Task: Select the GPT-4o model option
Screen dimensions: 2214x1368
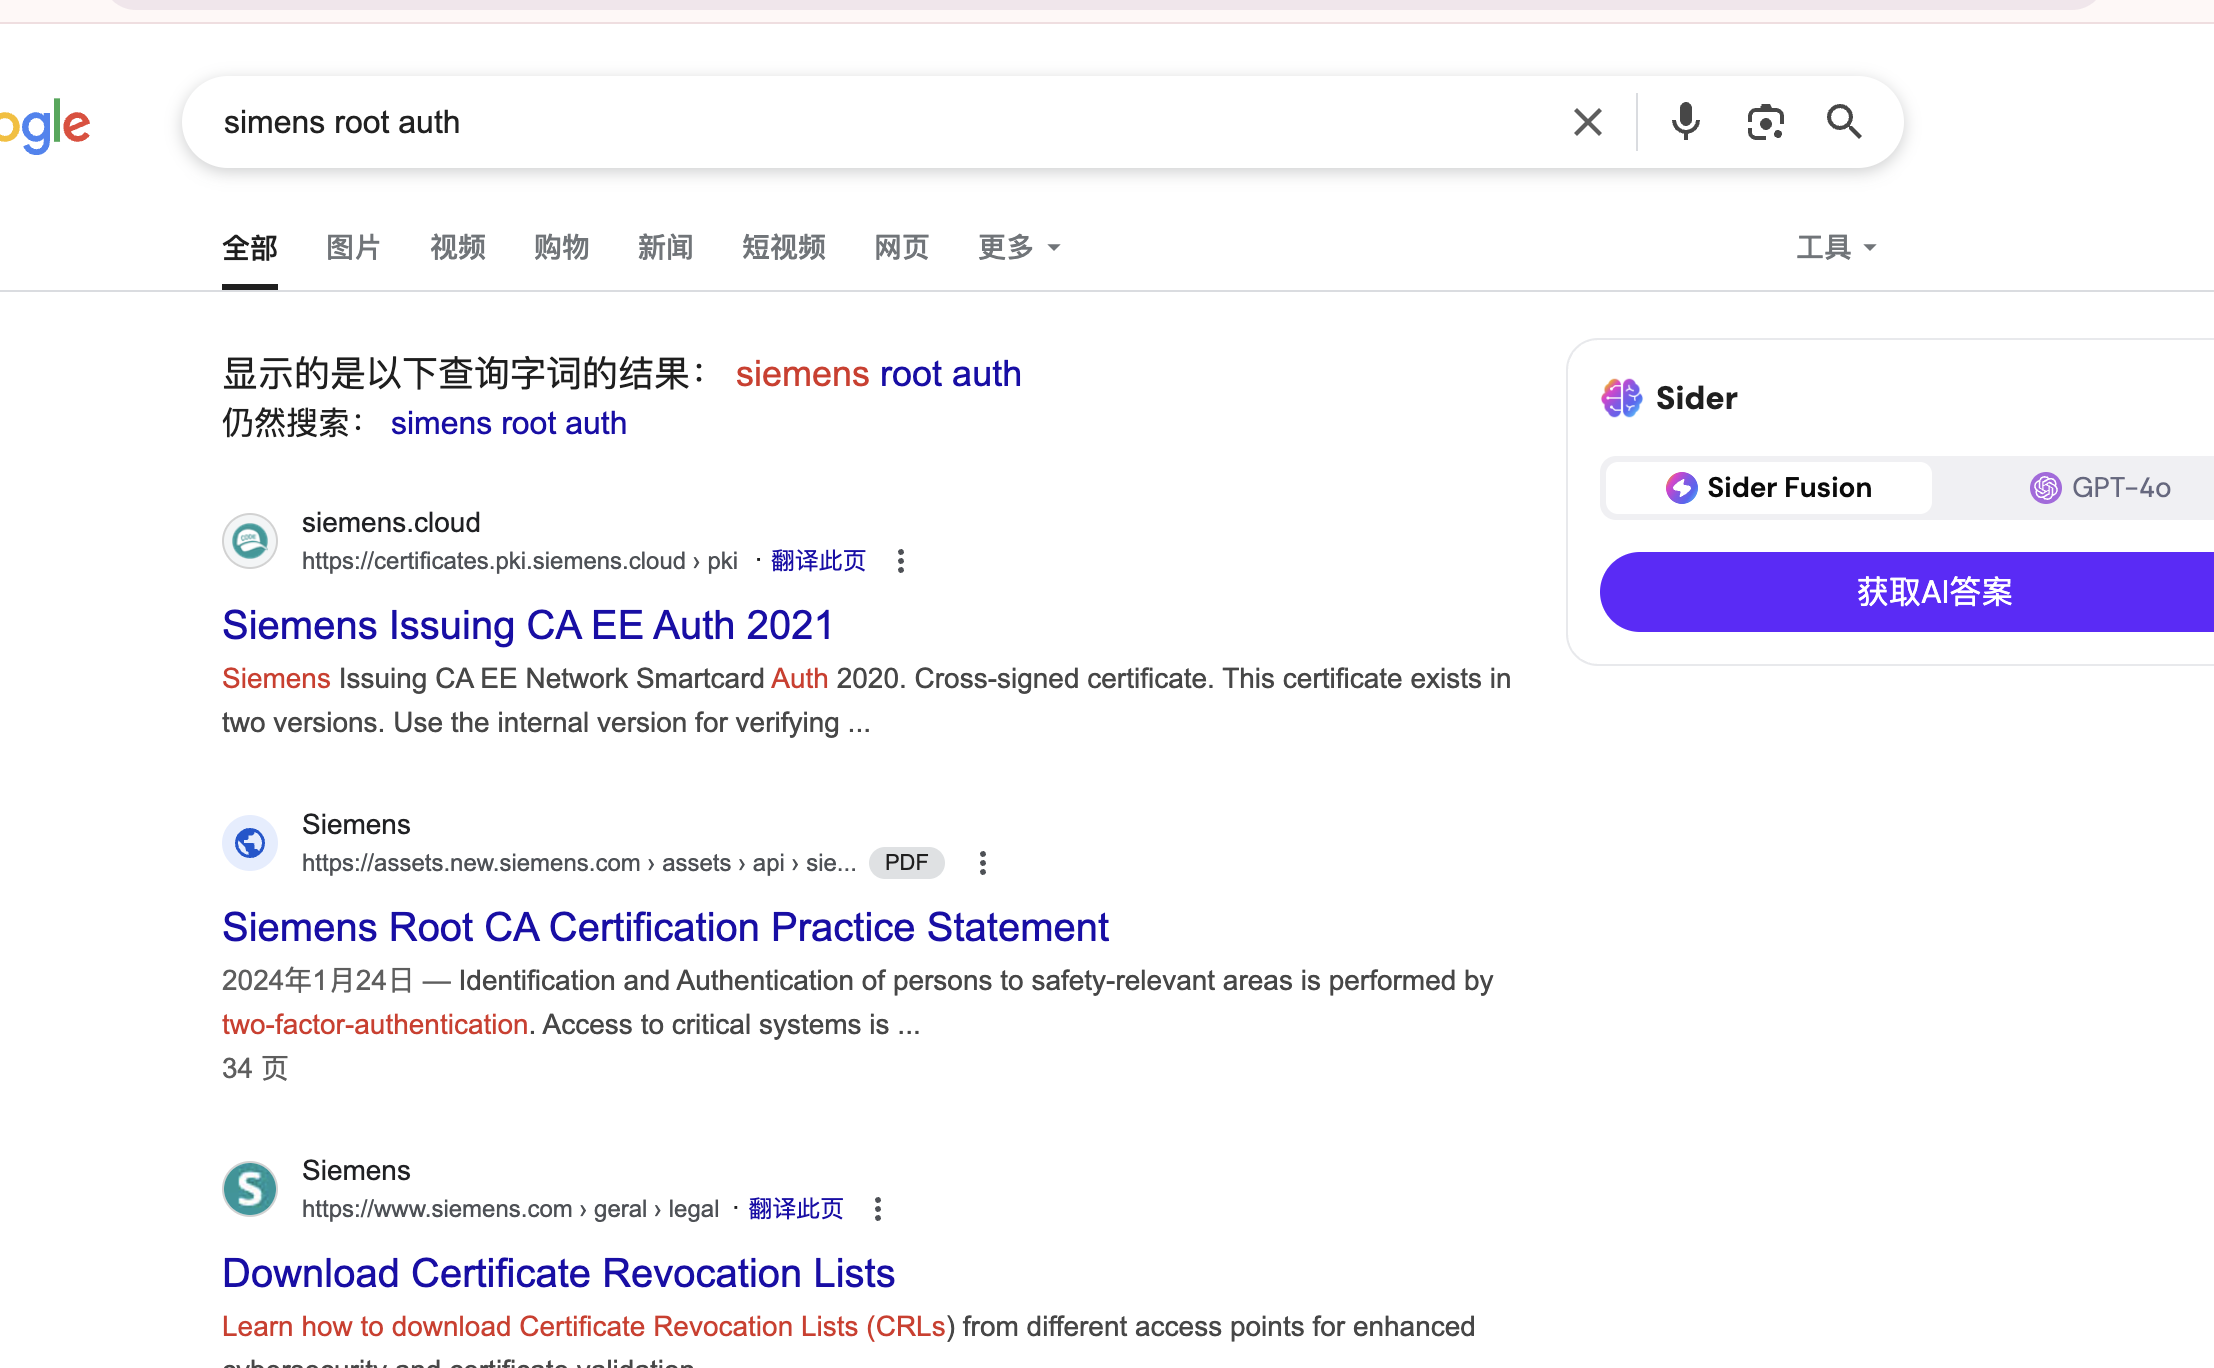Action: coord(2100,488)
